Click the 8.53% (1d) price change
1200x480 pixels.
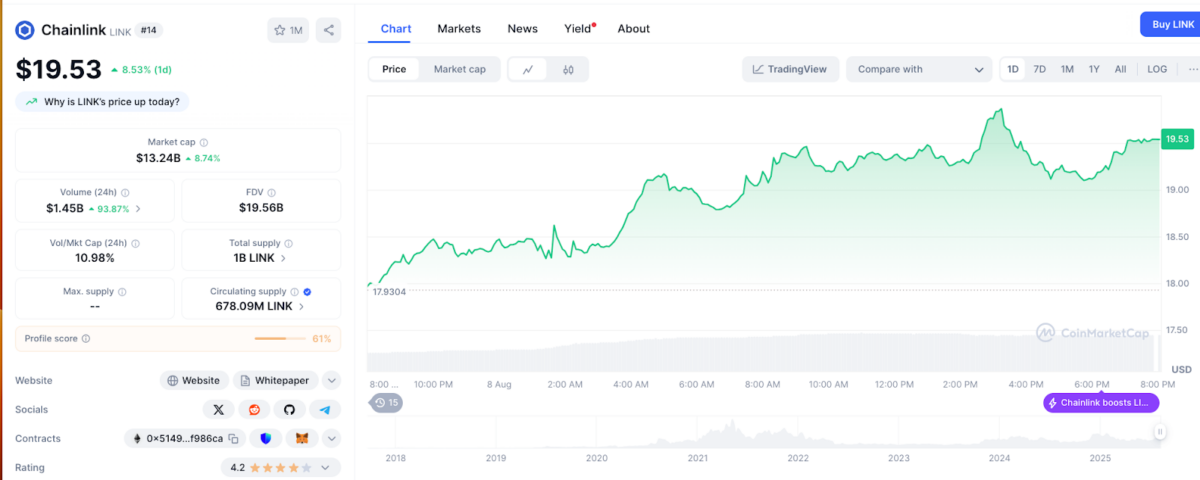(148, 70)
